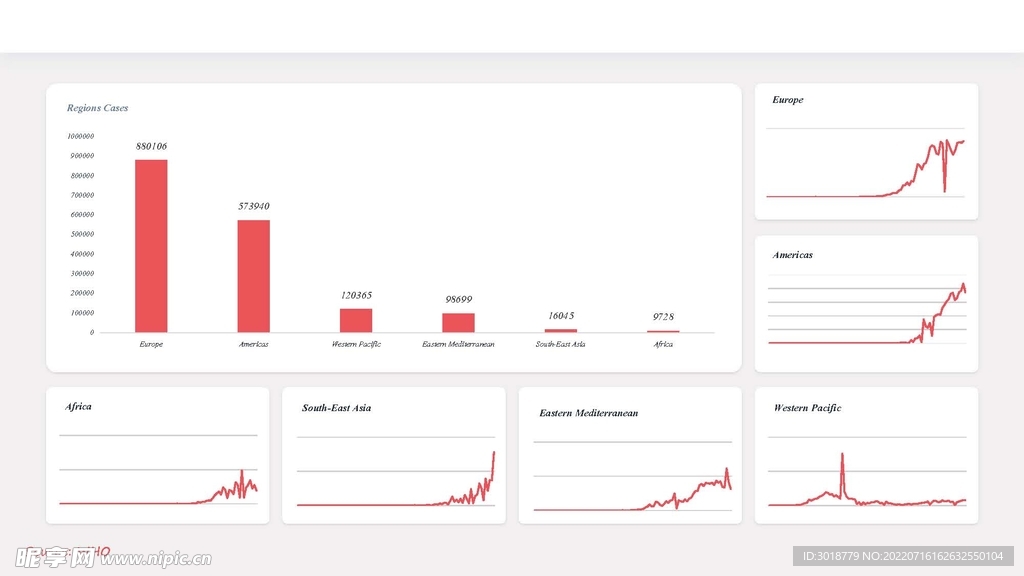Click the 573940 data label
Viewport: 1024px width, 576px height.
(x=253, y=206)
